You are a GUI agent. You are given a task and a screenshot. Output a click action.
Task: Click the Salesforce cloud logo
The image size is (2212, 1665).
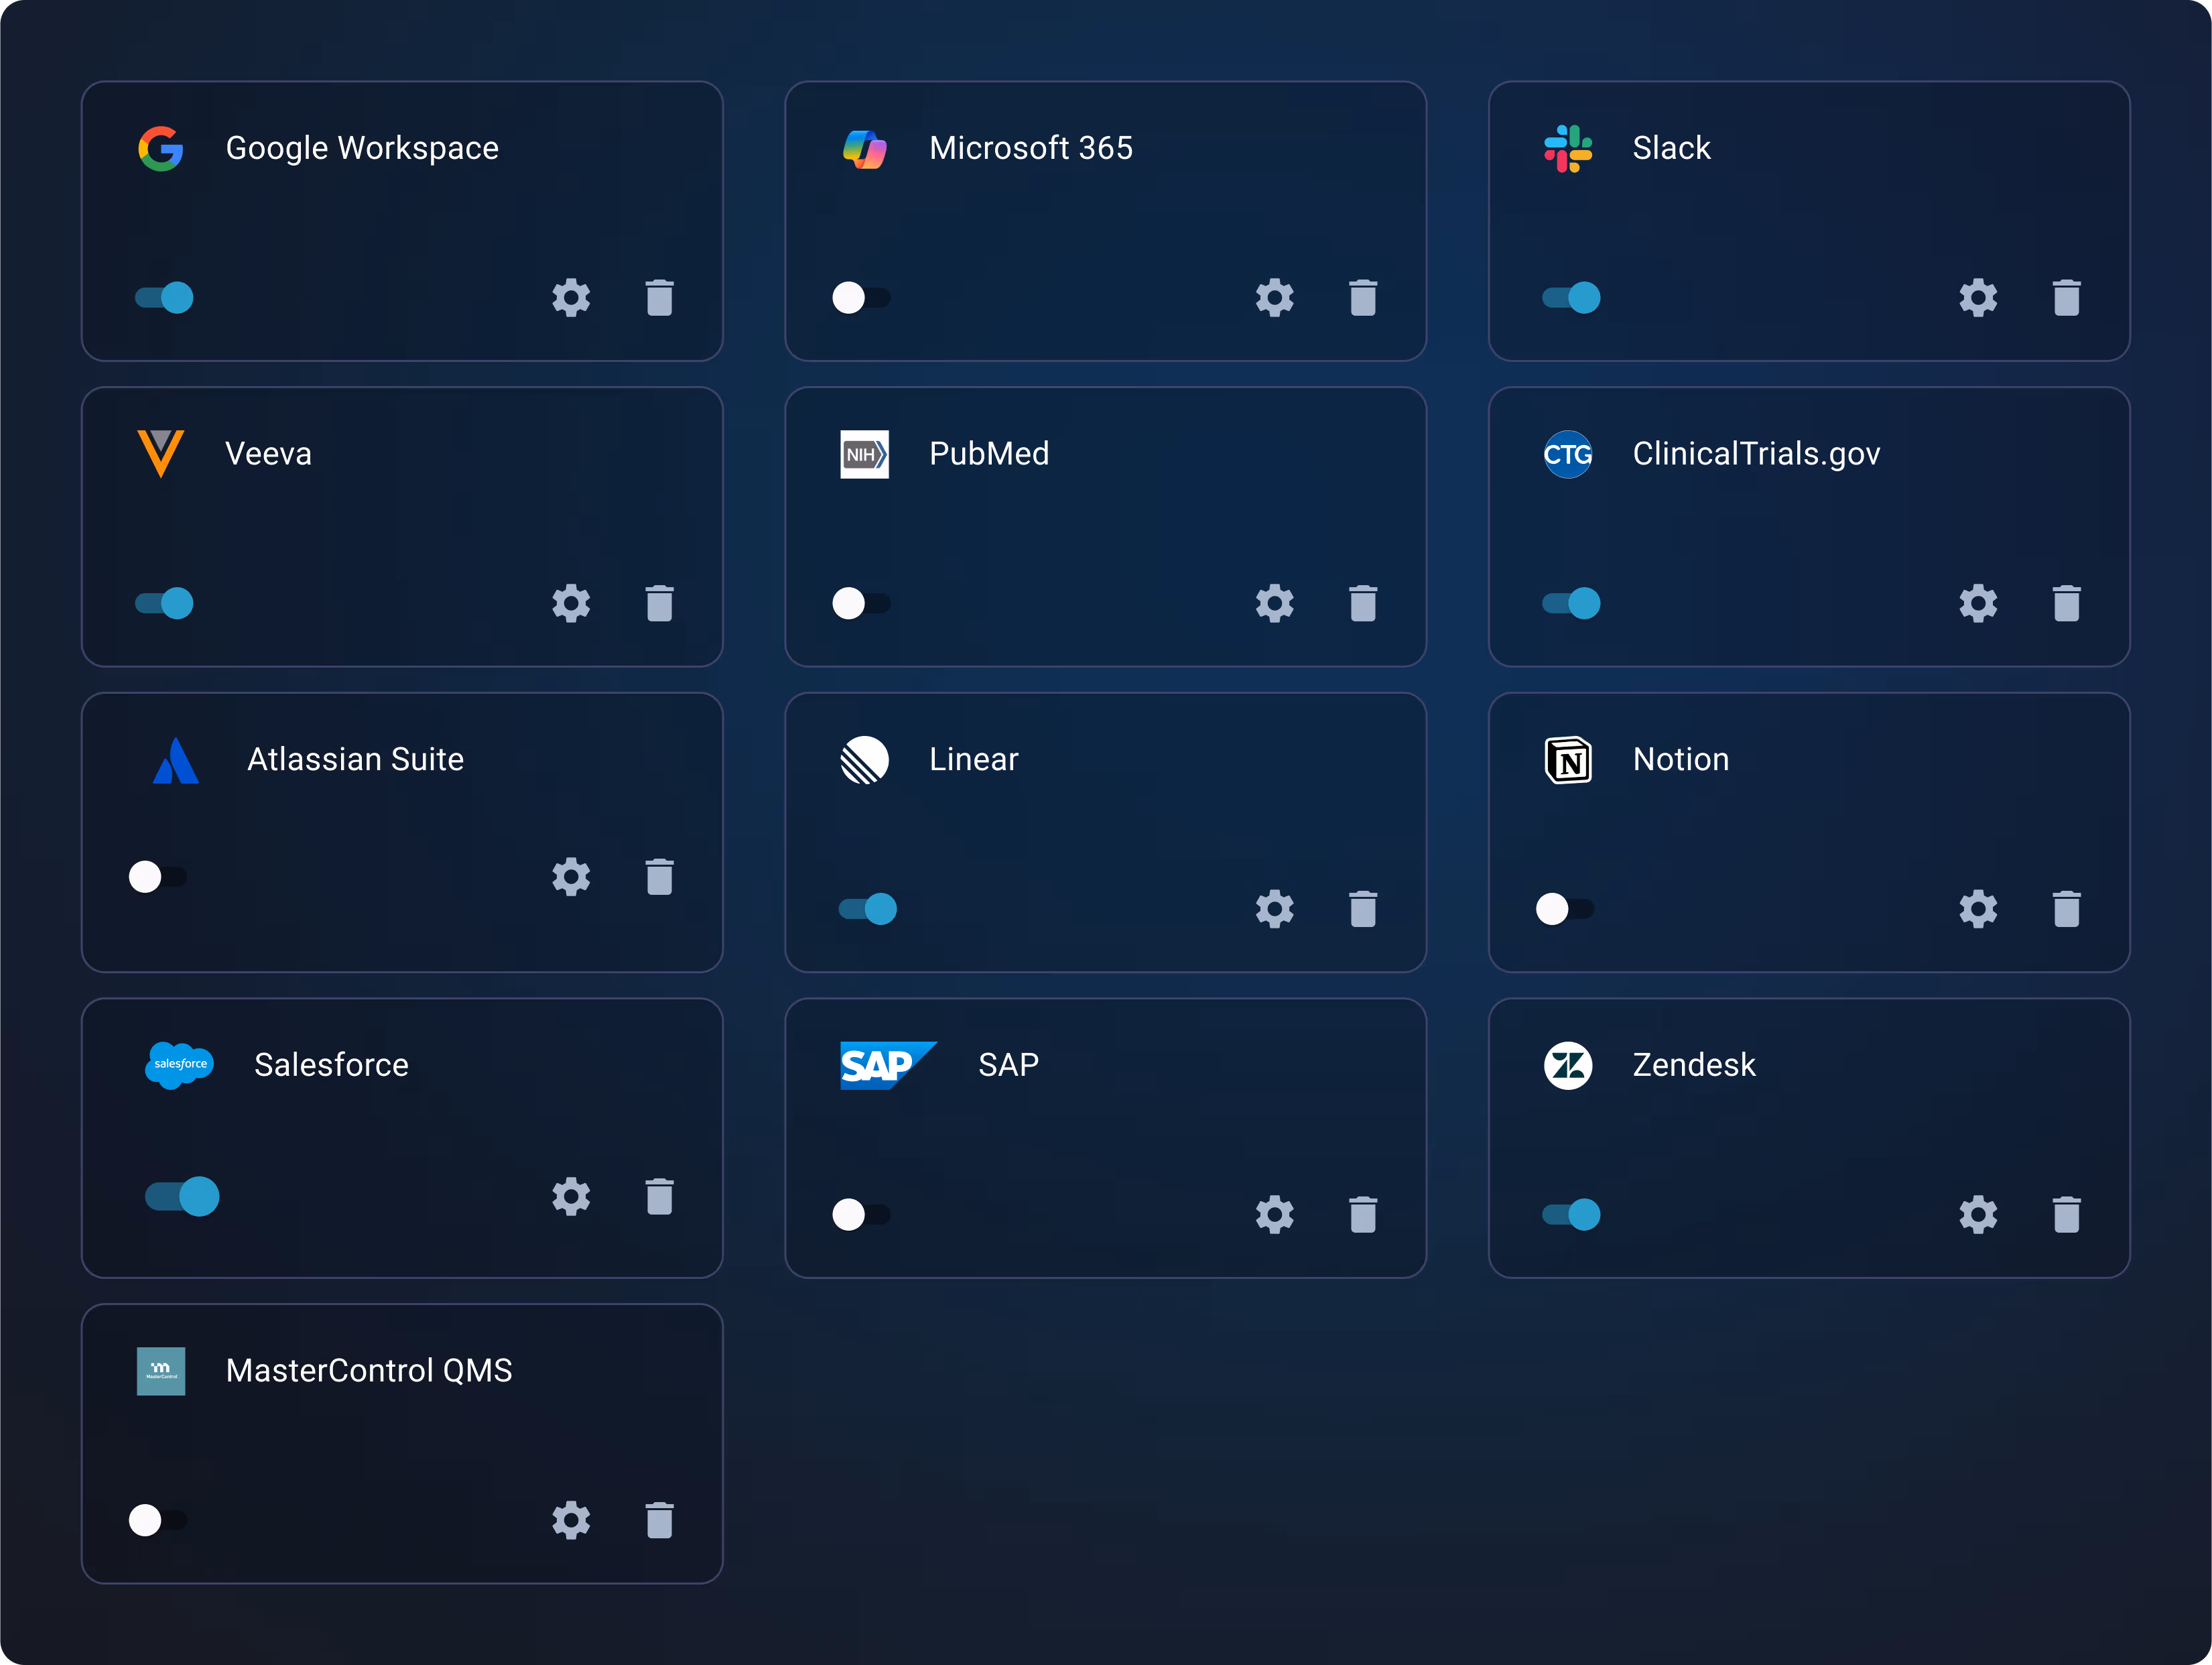click(180, 1065)
